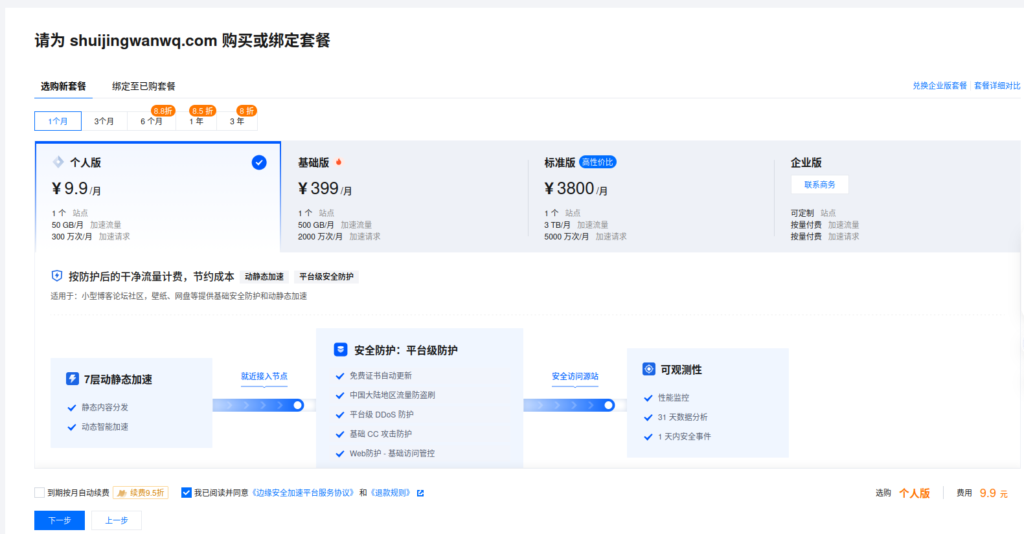Enable 到期按月自动续费 checkbox
1024x534 pixels.
(x=40, y=493)
